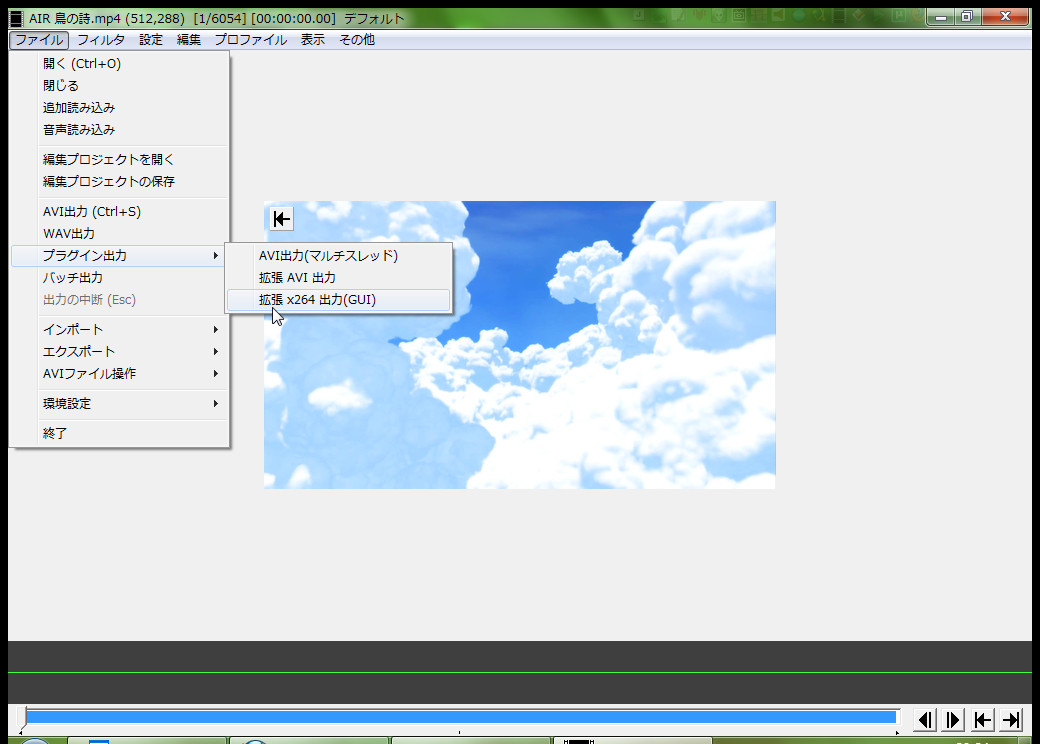Select AVI出力 (Ctrl+S) entry

click(x=120, y=212)
